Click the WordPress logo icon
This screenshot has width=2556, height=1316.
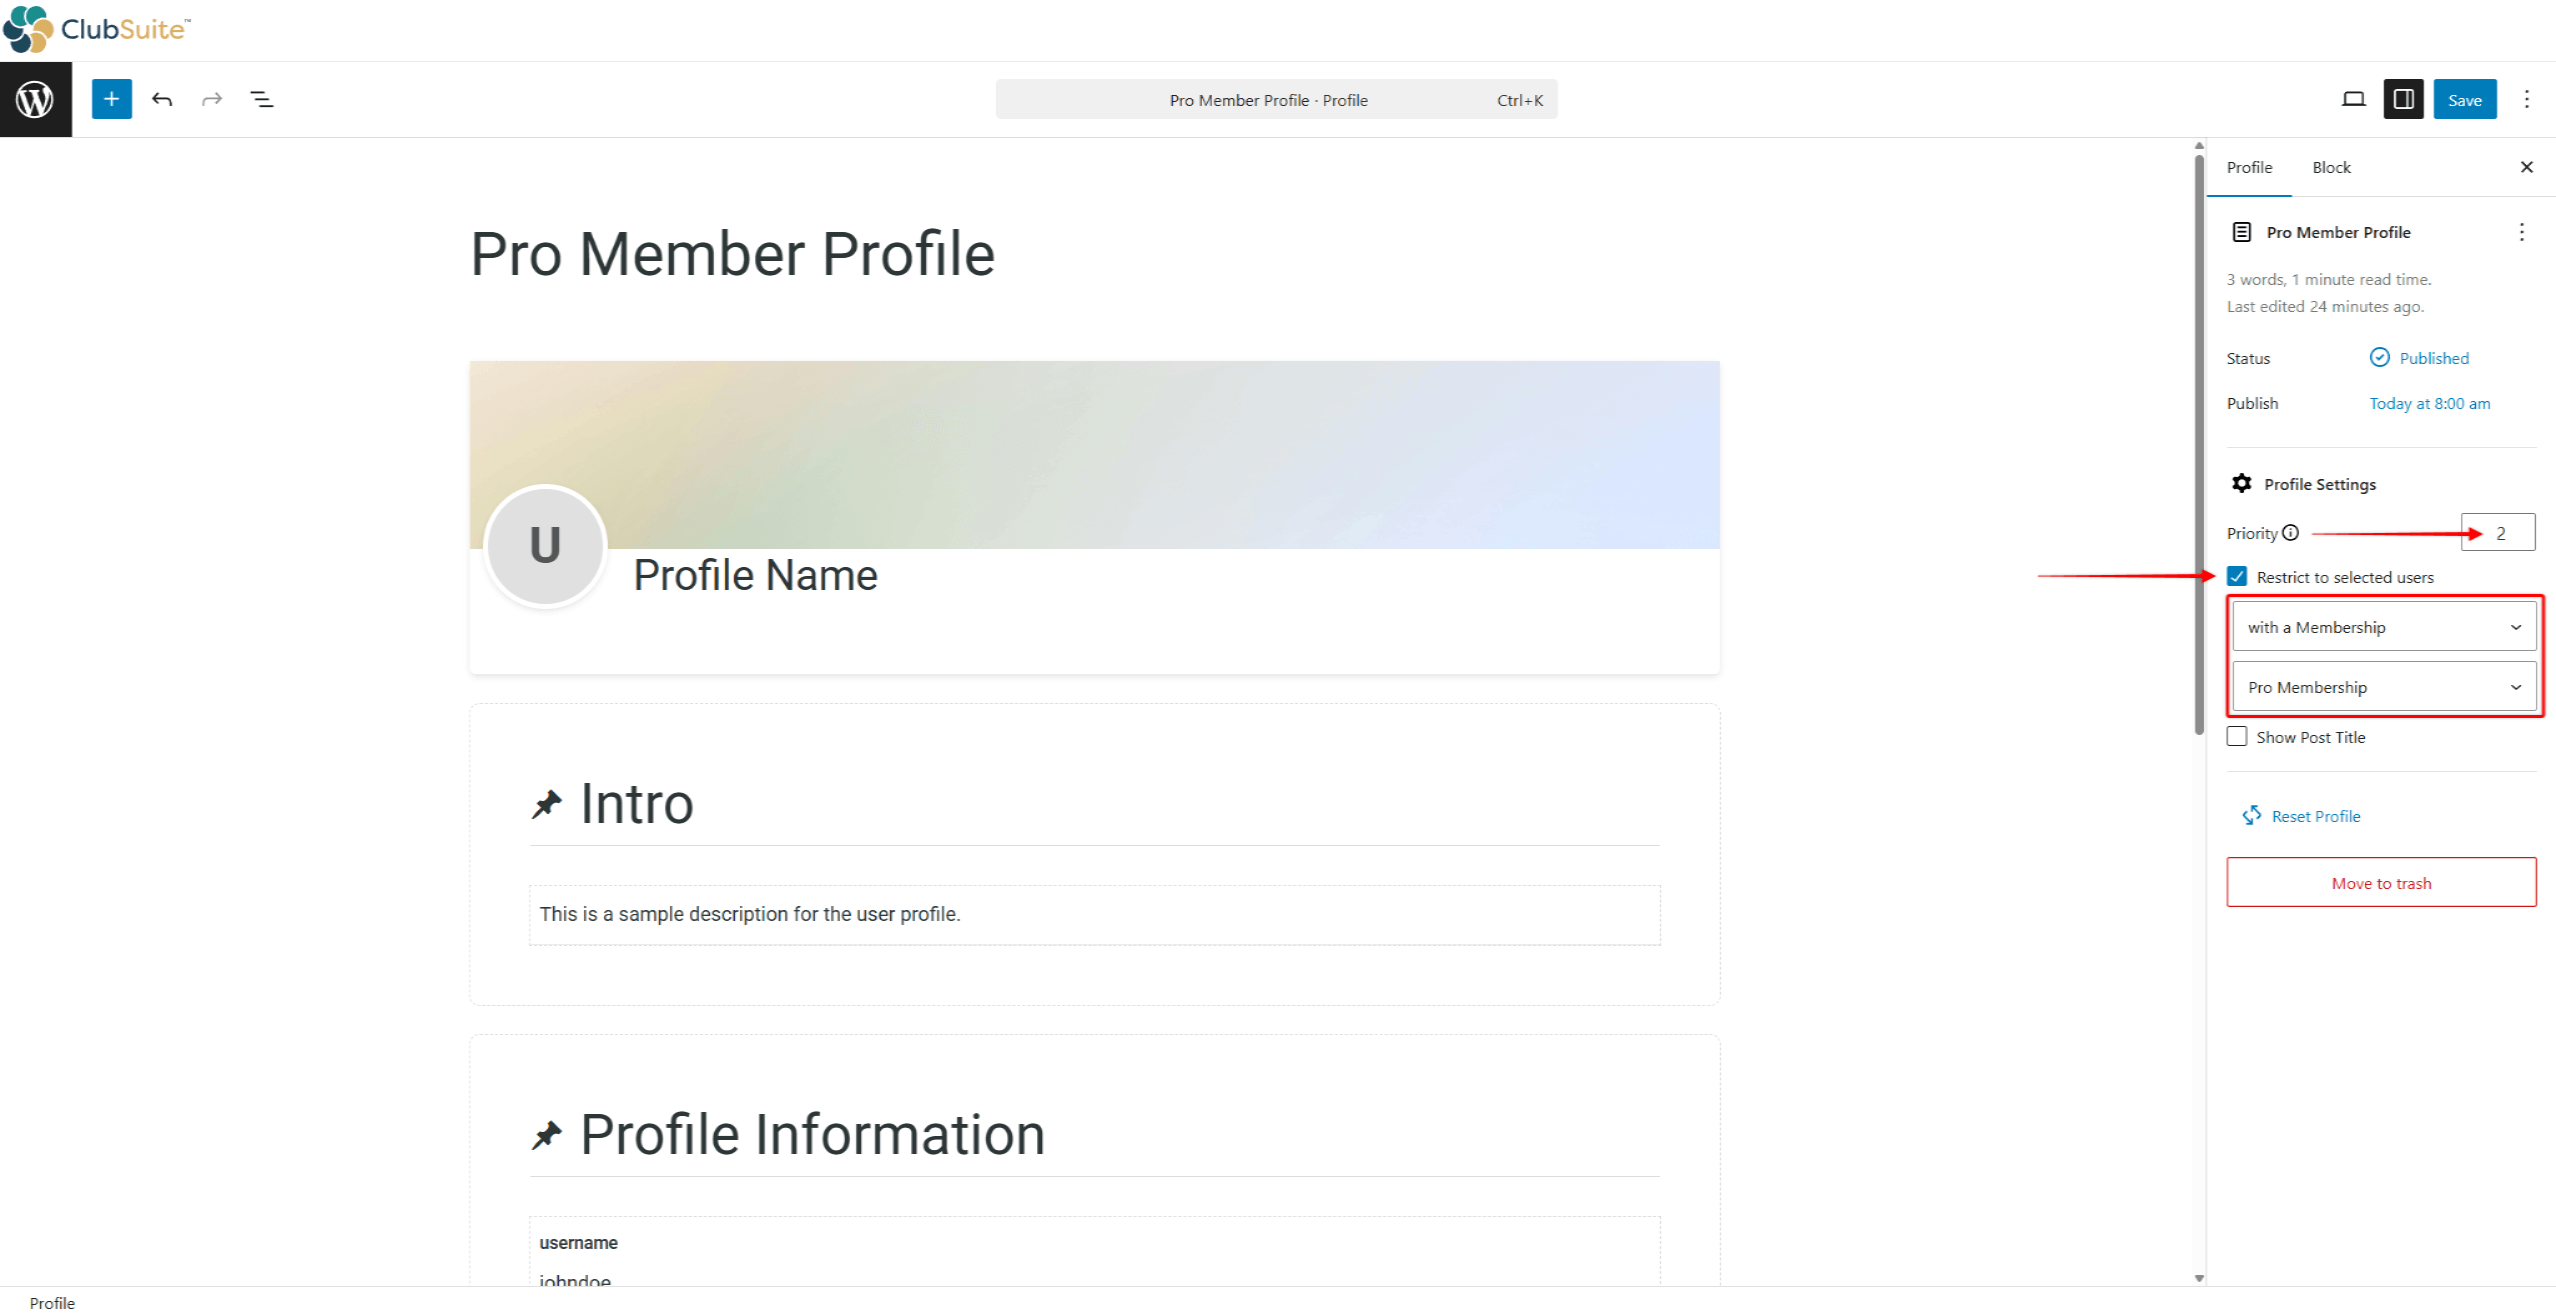click(x=35, y=99)
